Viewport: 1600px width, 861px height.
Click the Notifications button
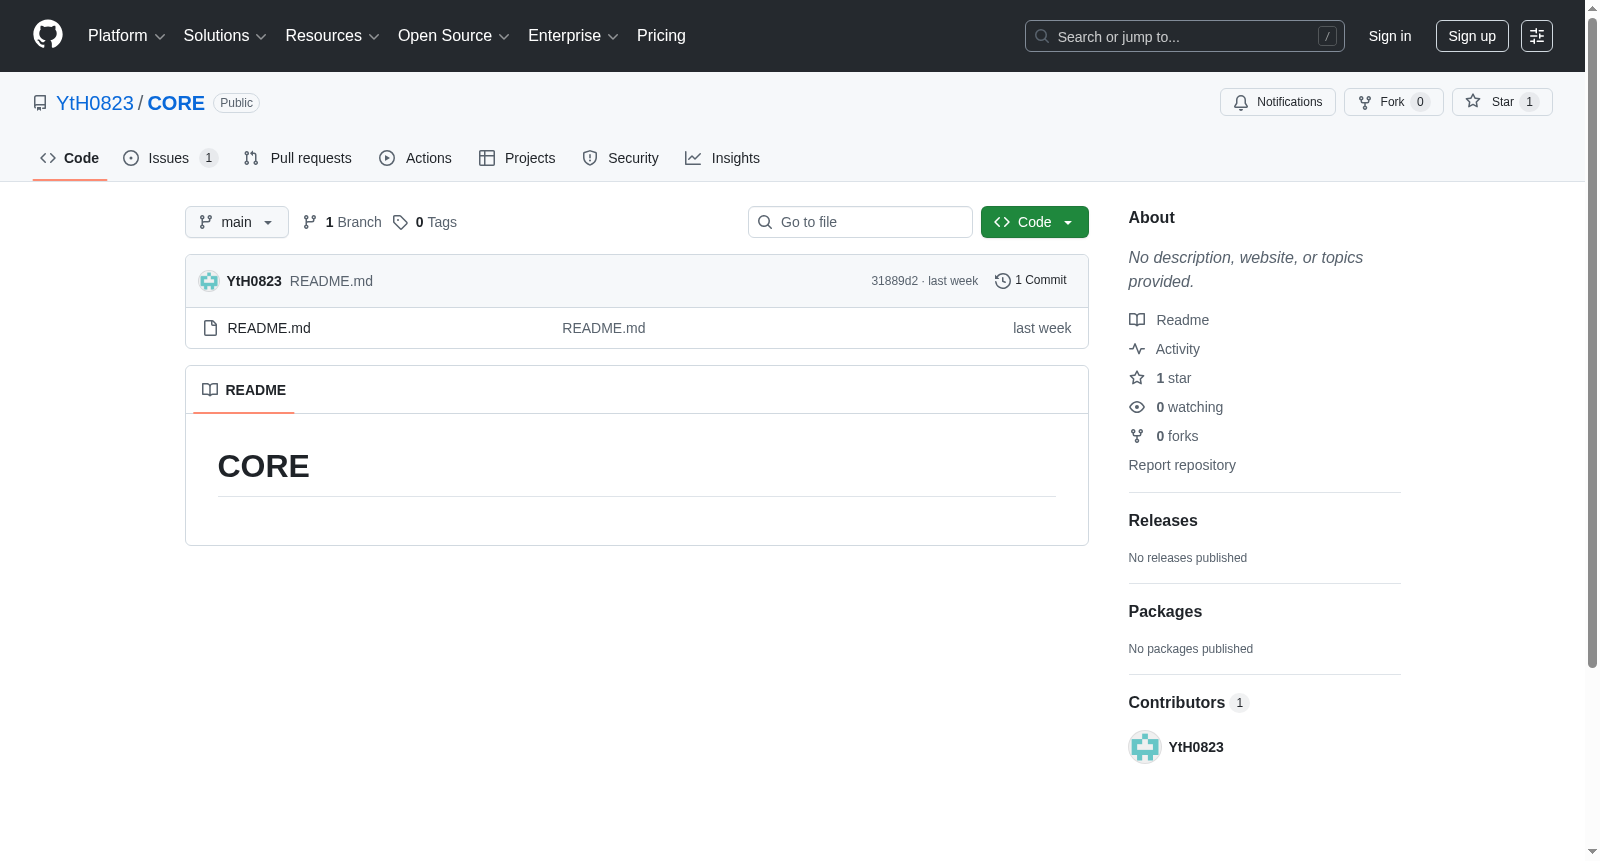(x=1278, y=102)
